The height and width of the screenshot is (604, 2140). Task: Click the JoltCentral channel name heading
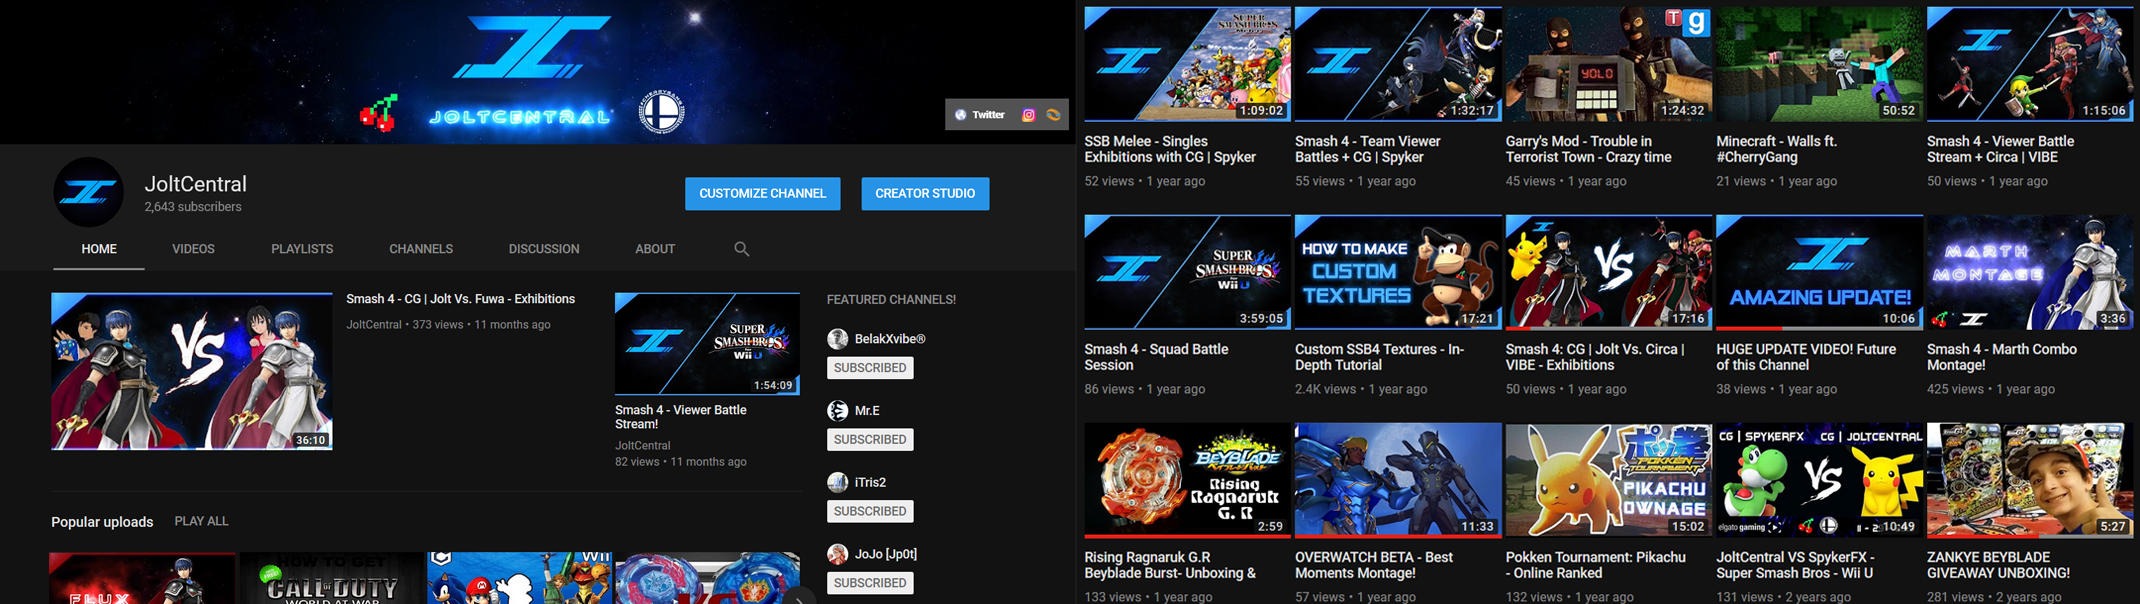pyautogui.click(x=195, y=184)
